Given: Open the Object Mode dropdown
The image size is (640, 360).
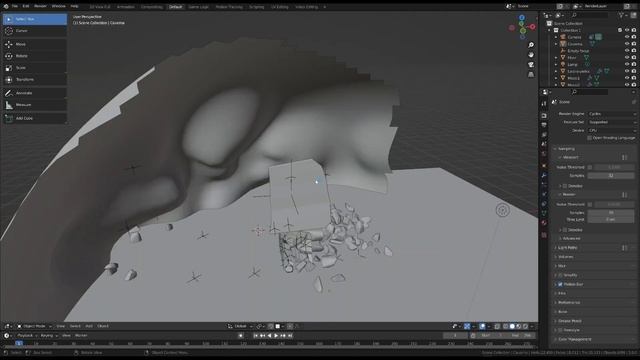Looking at the screenshot, I should [34, 326].
